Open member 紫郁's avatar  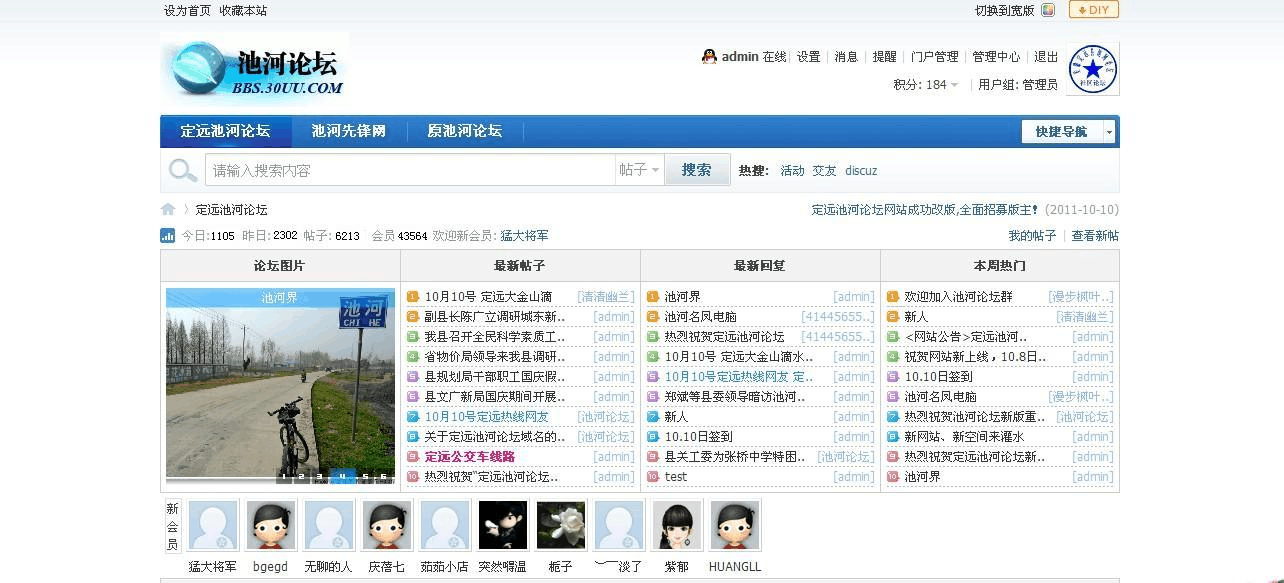click(677, 525)
